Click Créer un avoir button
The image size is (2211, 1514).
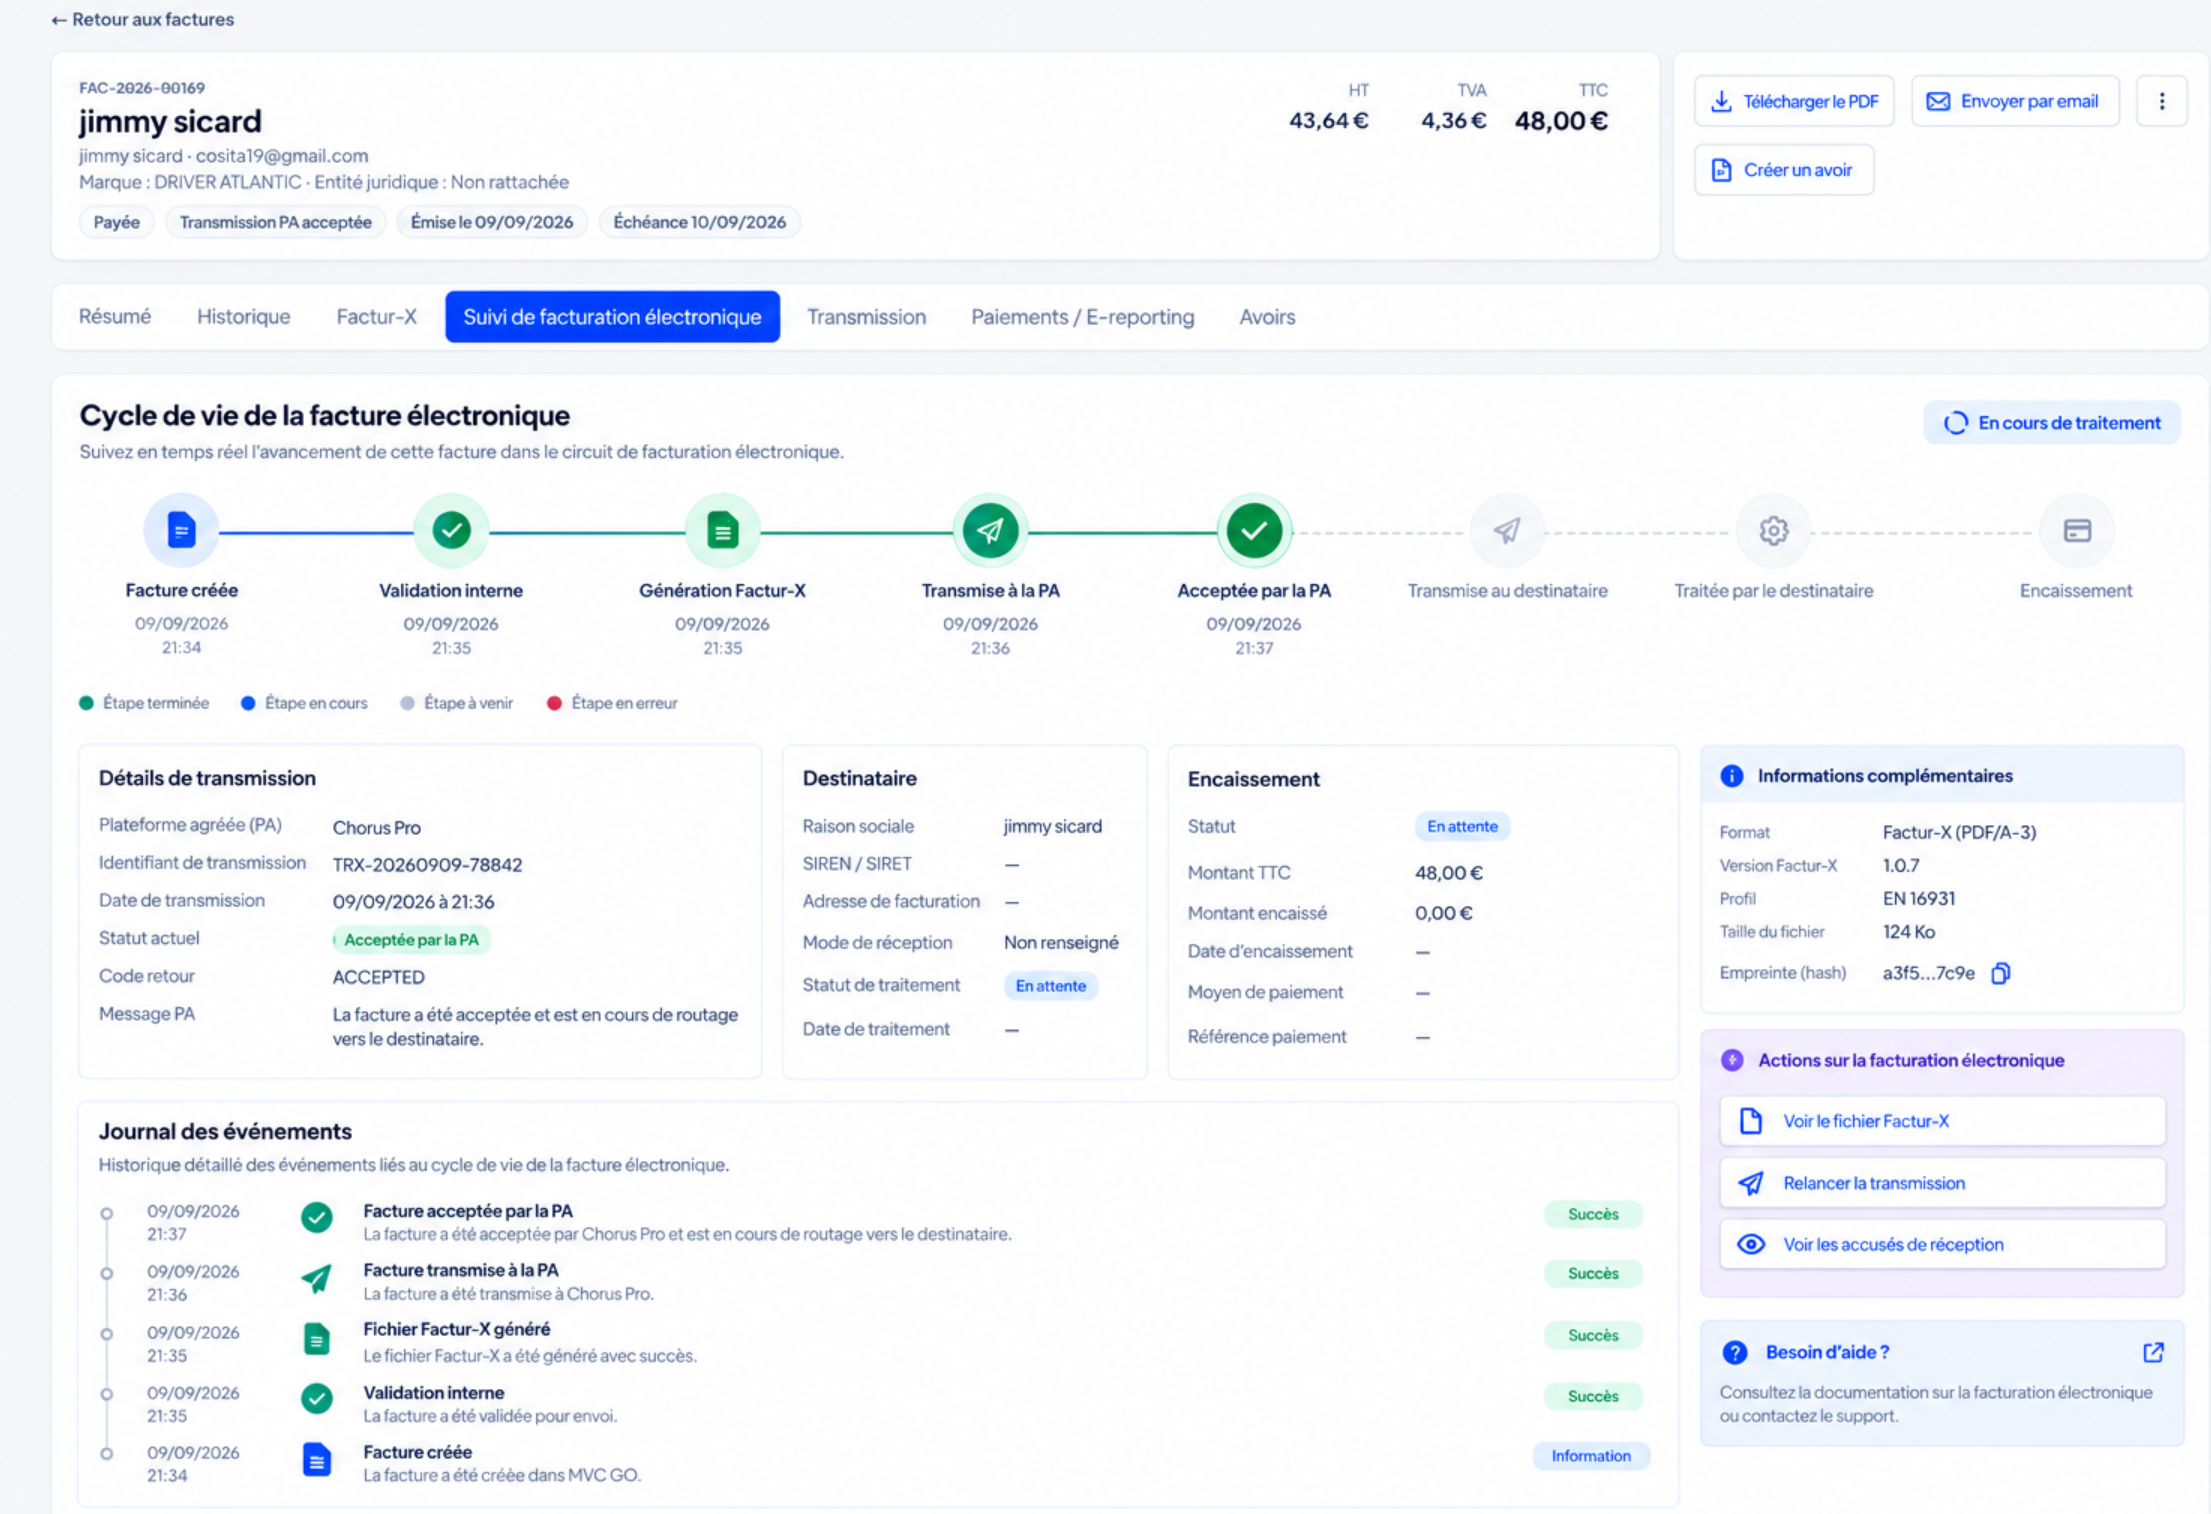coord(1784,170)
